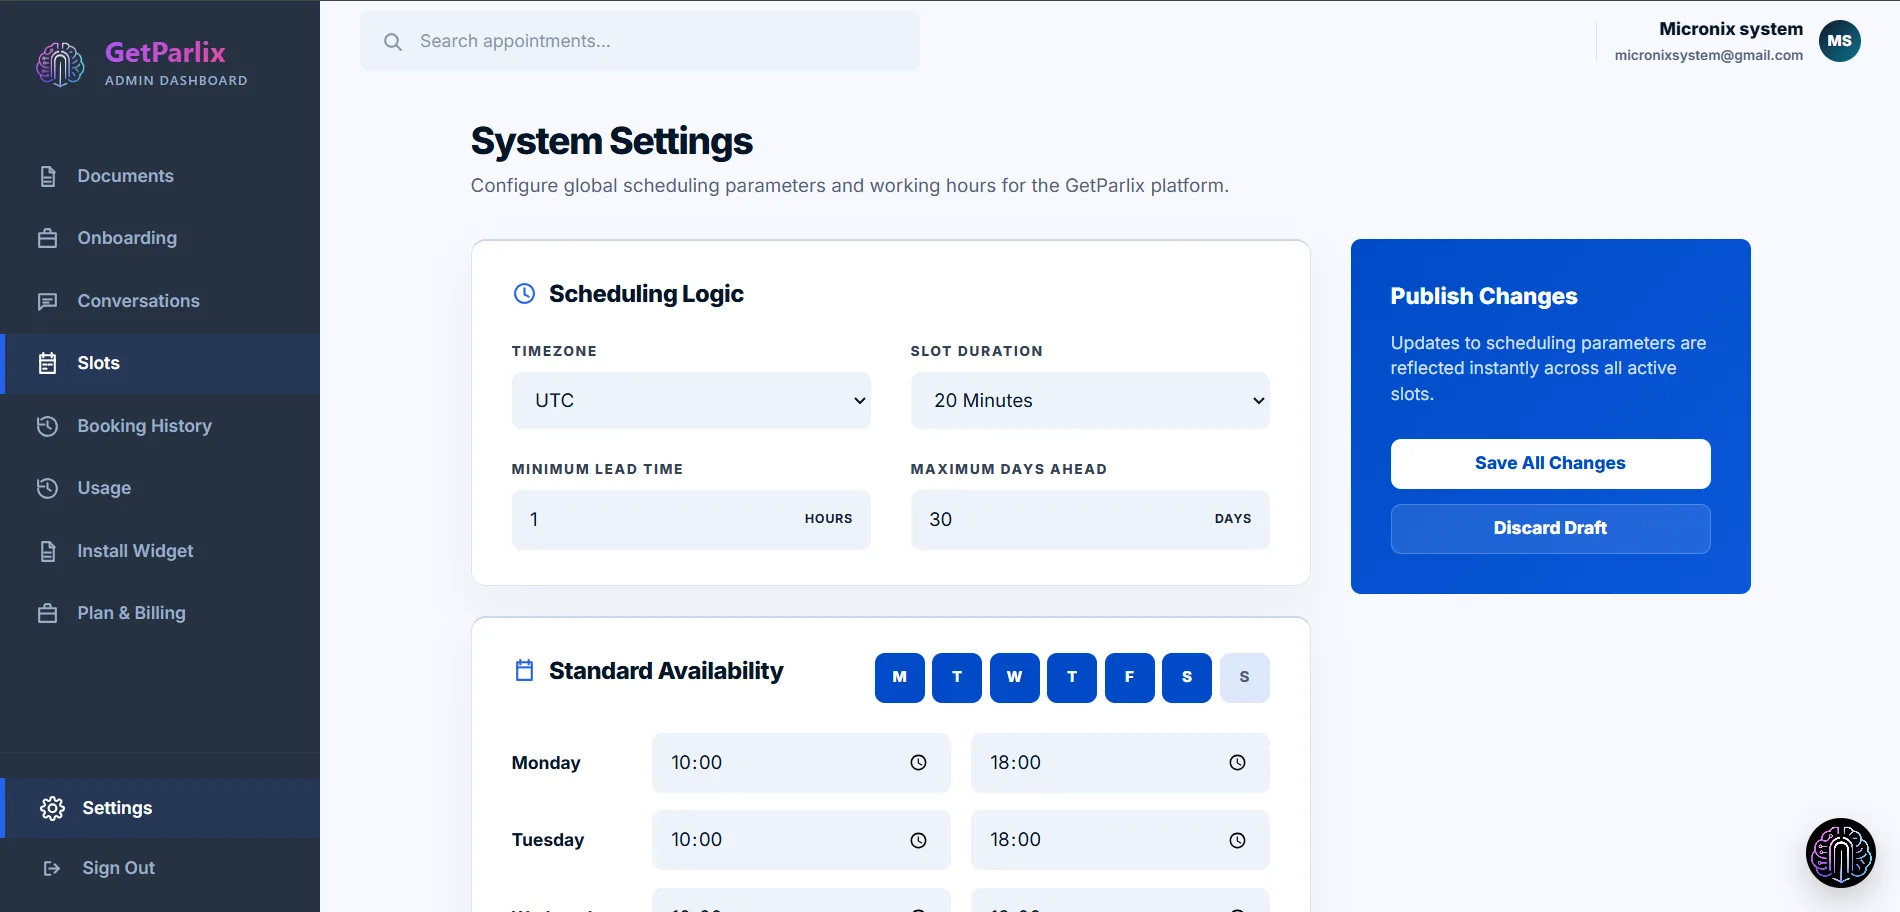
Task: Sign Out of the dashboard
Action: tap(160, 868)
